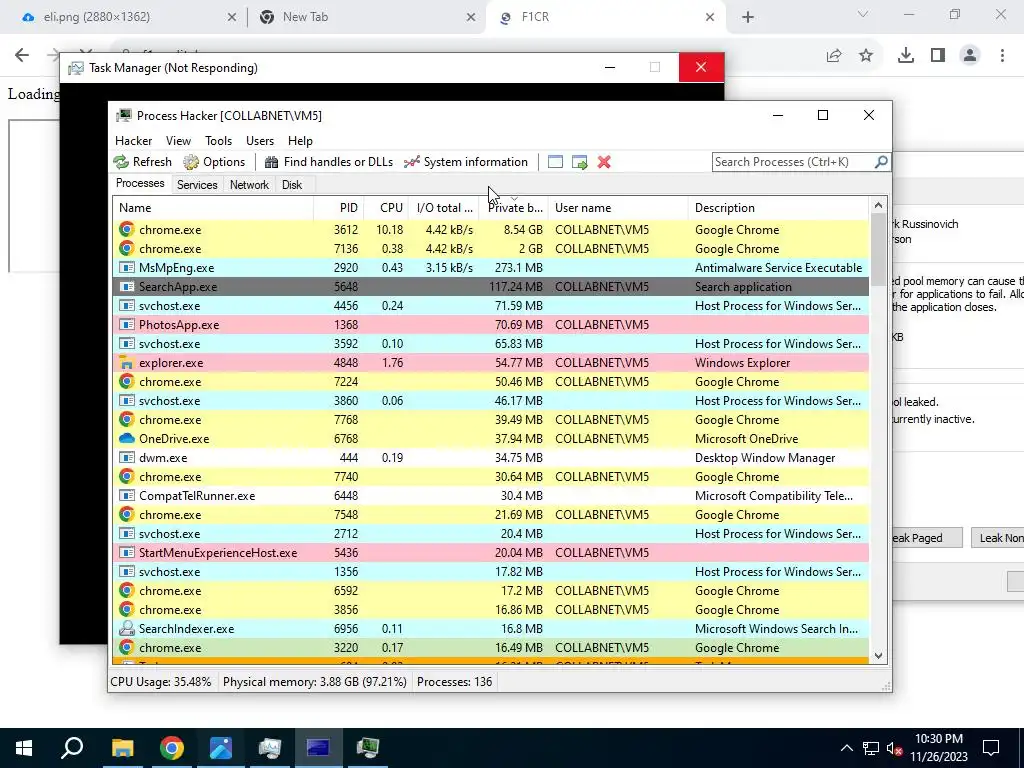Screen dimensions: 1024x768
Task: Select the dwm.exe process row
Action: [x=490, y=458]
